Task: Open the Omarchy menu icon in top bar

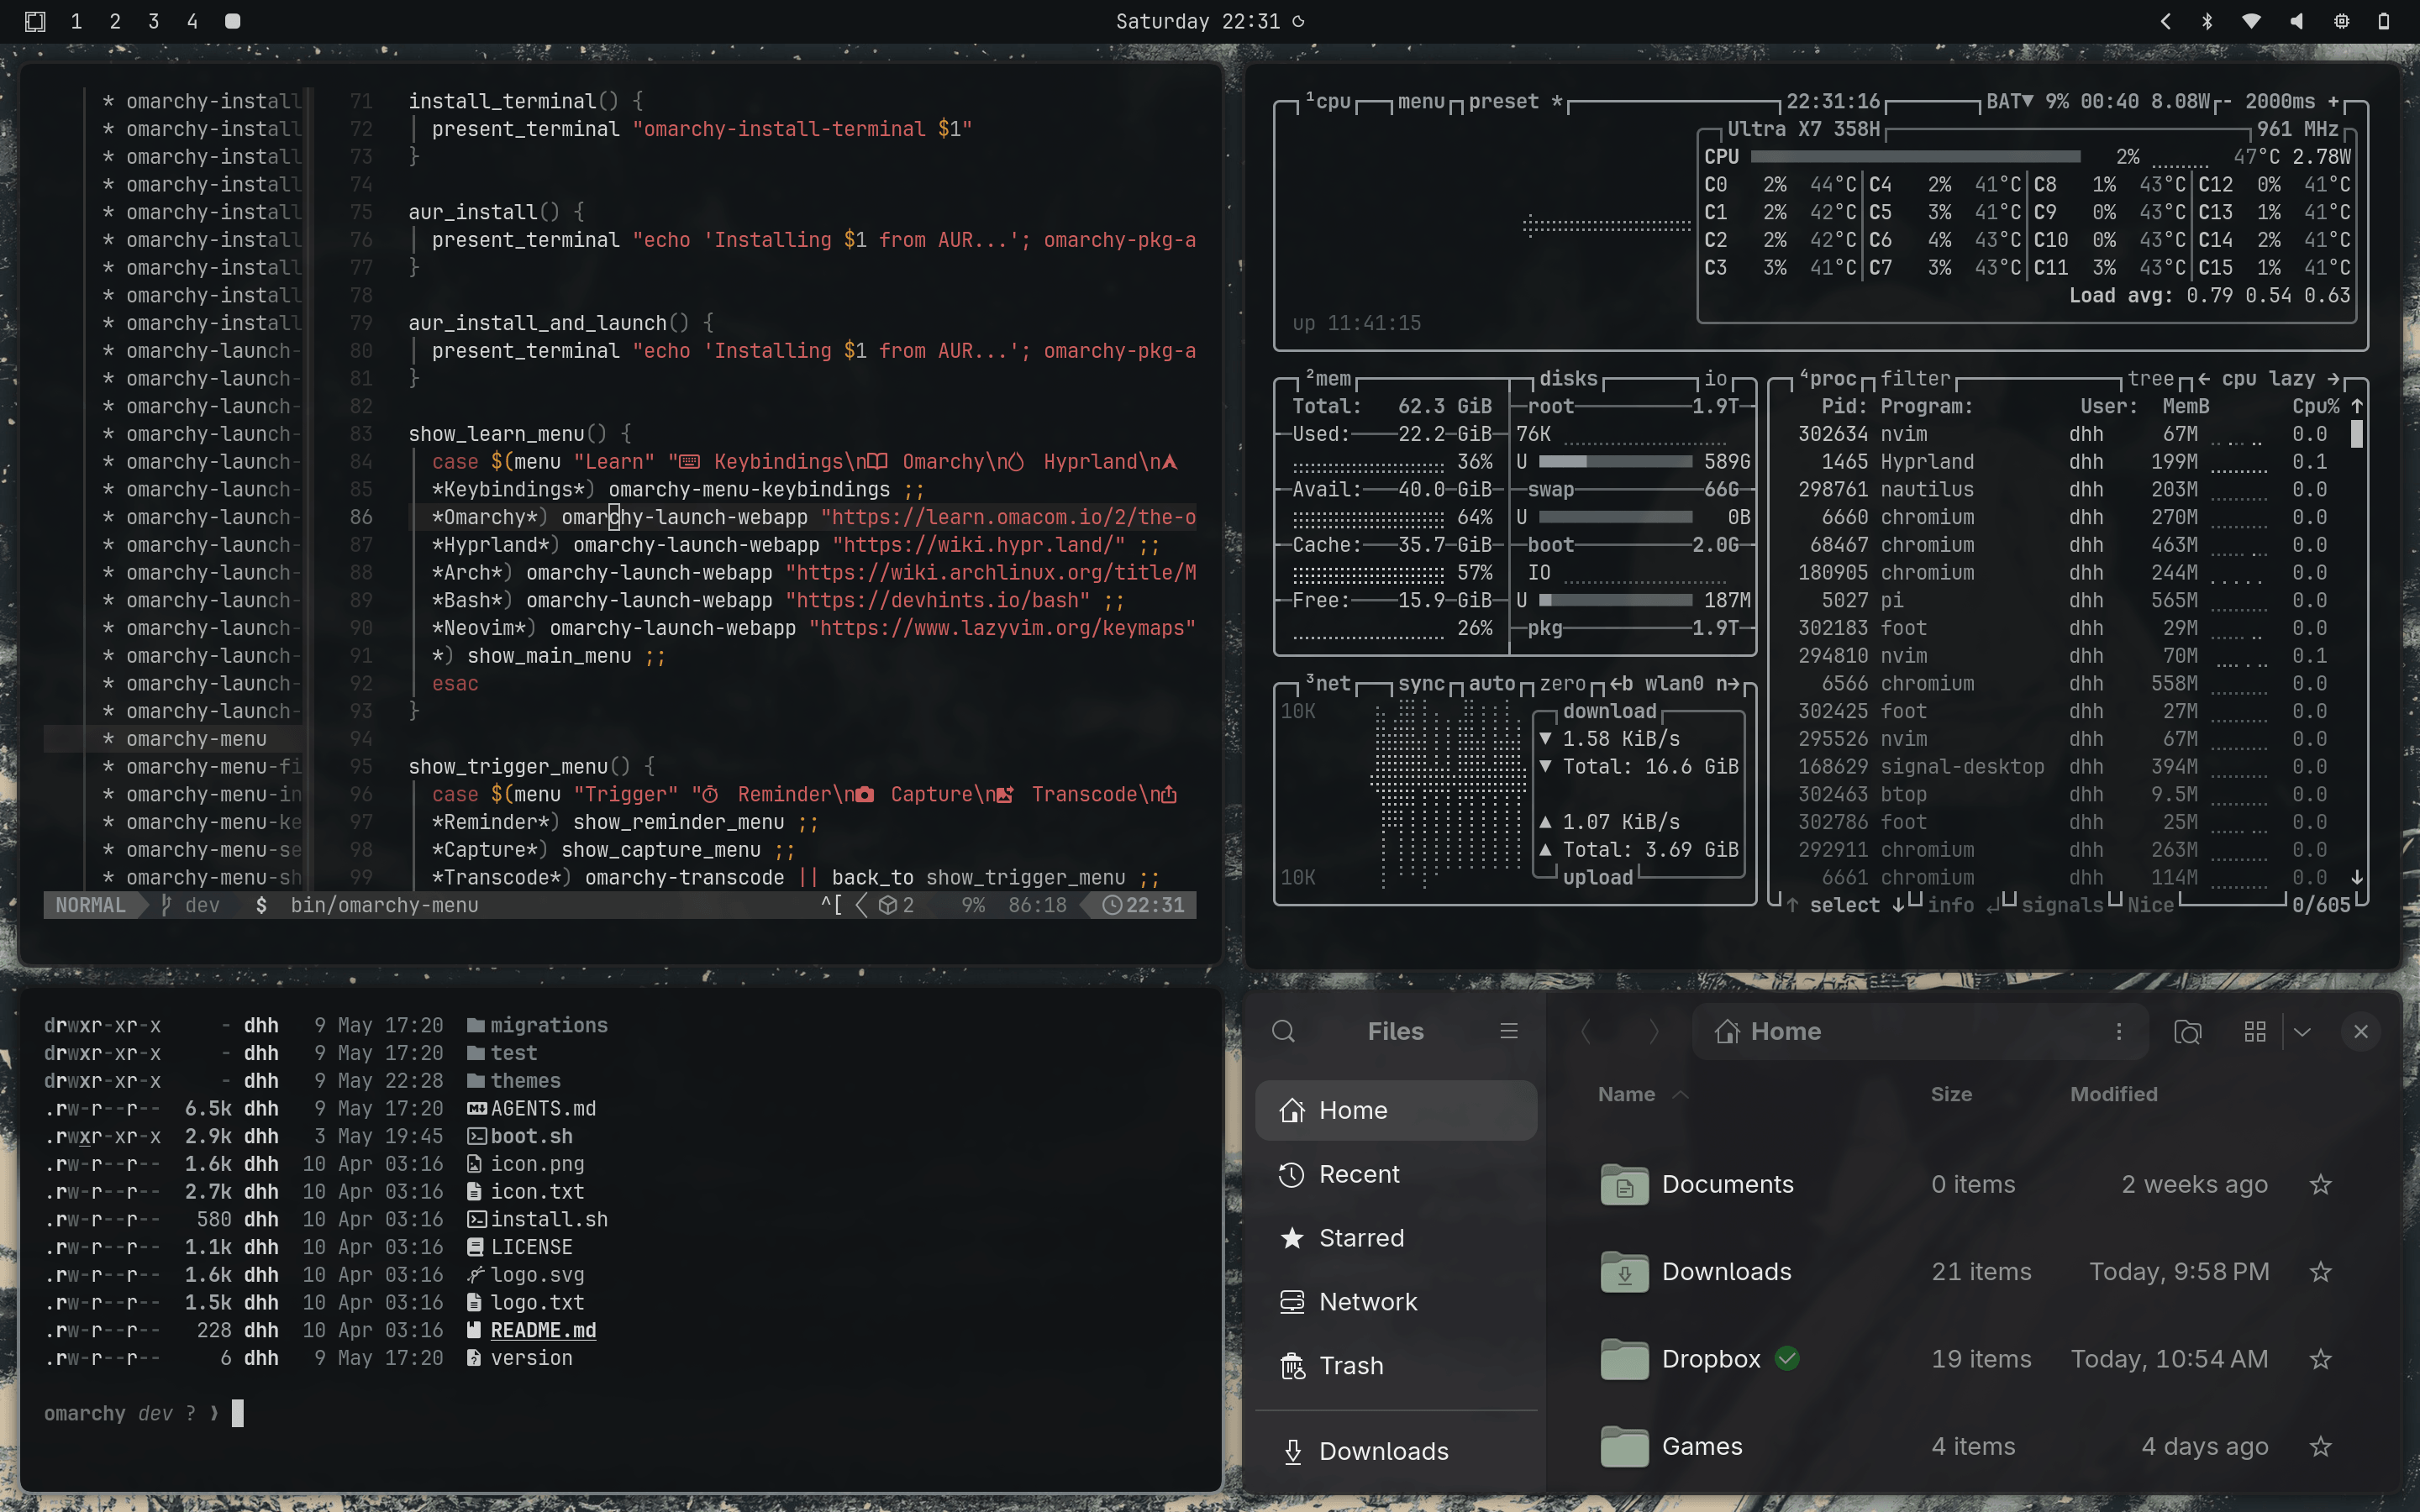Action: pos(35,21)
